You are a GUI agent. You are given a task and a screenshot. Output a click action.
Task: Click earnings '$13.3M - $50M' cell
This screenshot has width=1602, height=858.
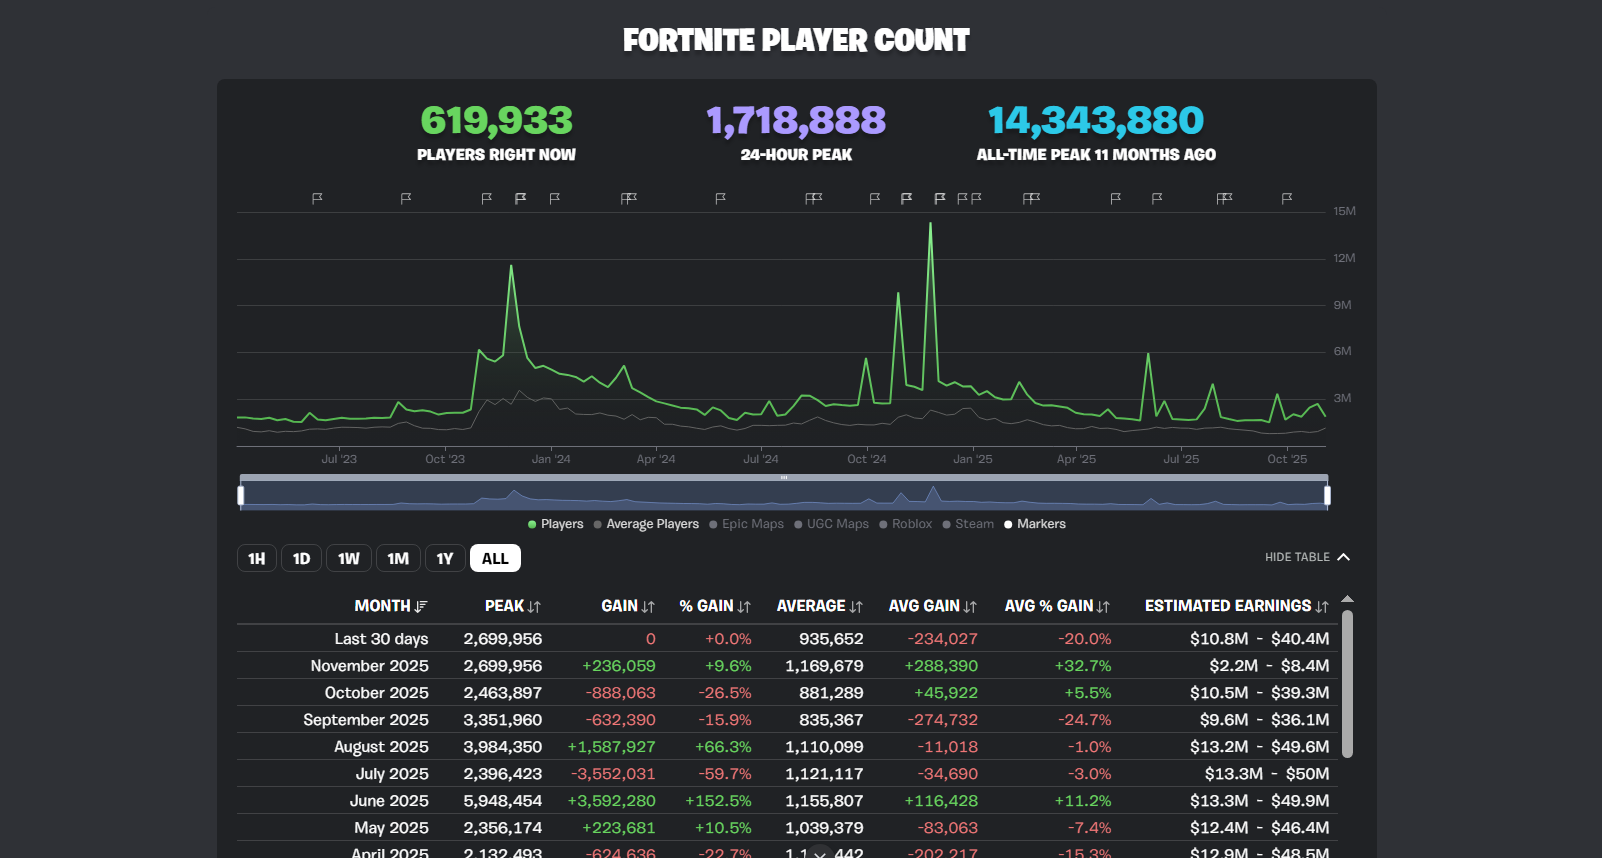(x=1267, y=774)
